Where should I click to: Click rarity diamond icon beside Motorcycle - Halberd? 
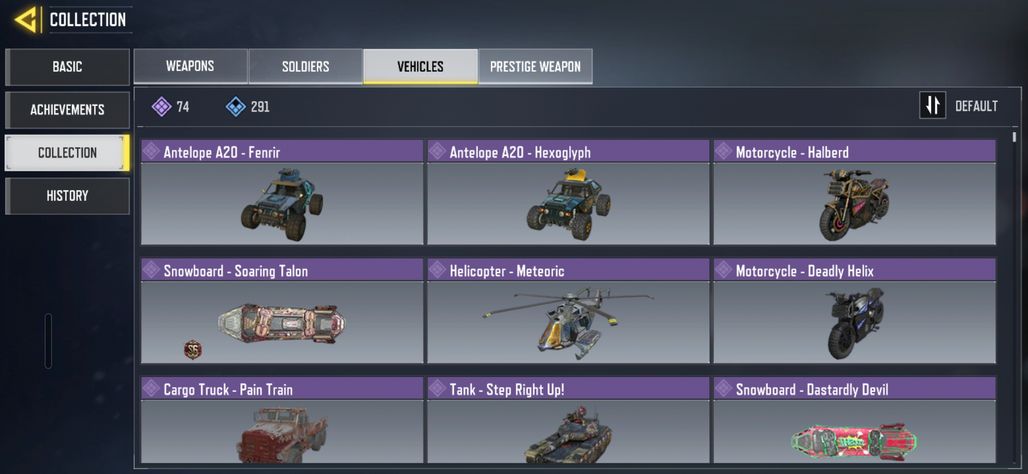724,152
